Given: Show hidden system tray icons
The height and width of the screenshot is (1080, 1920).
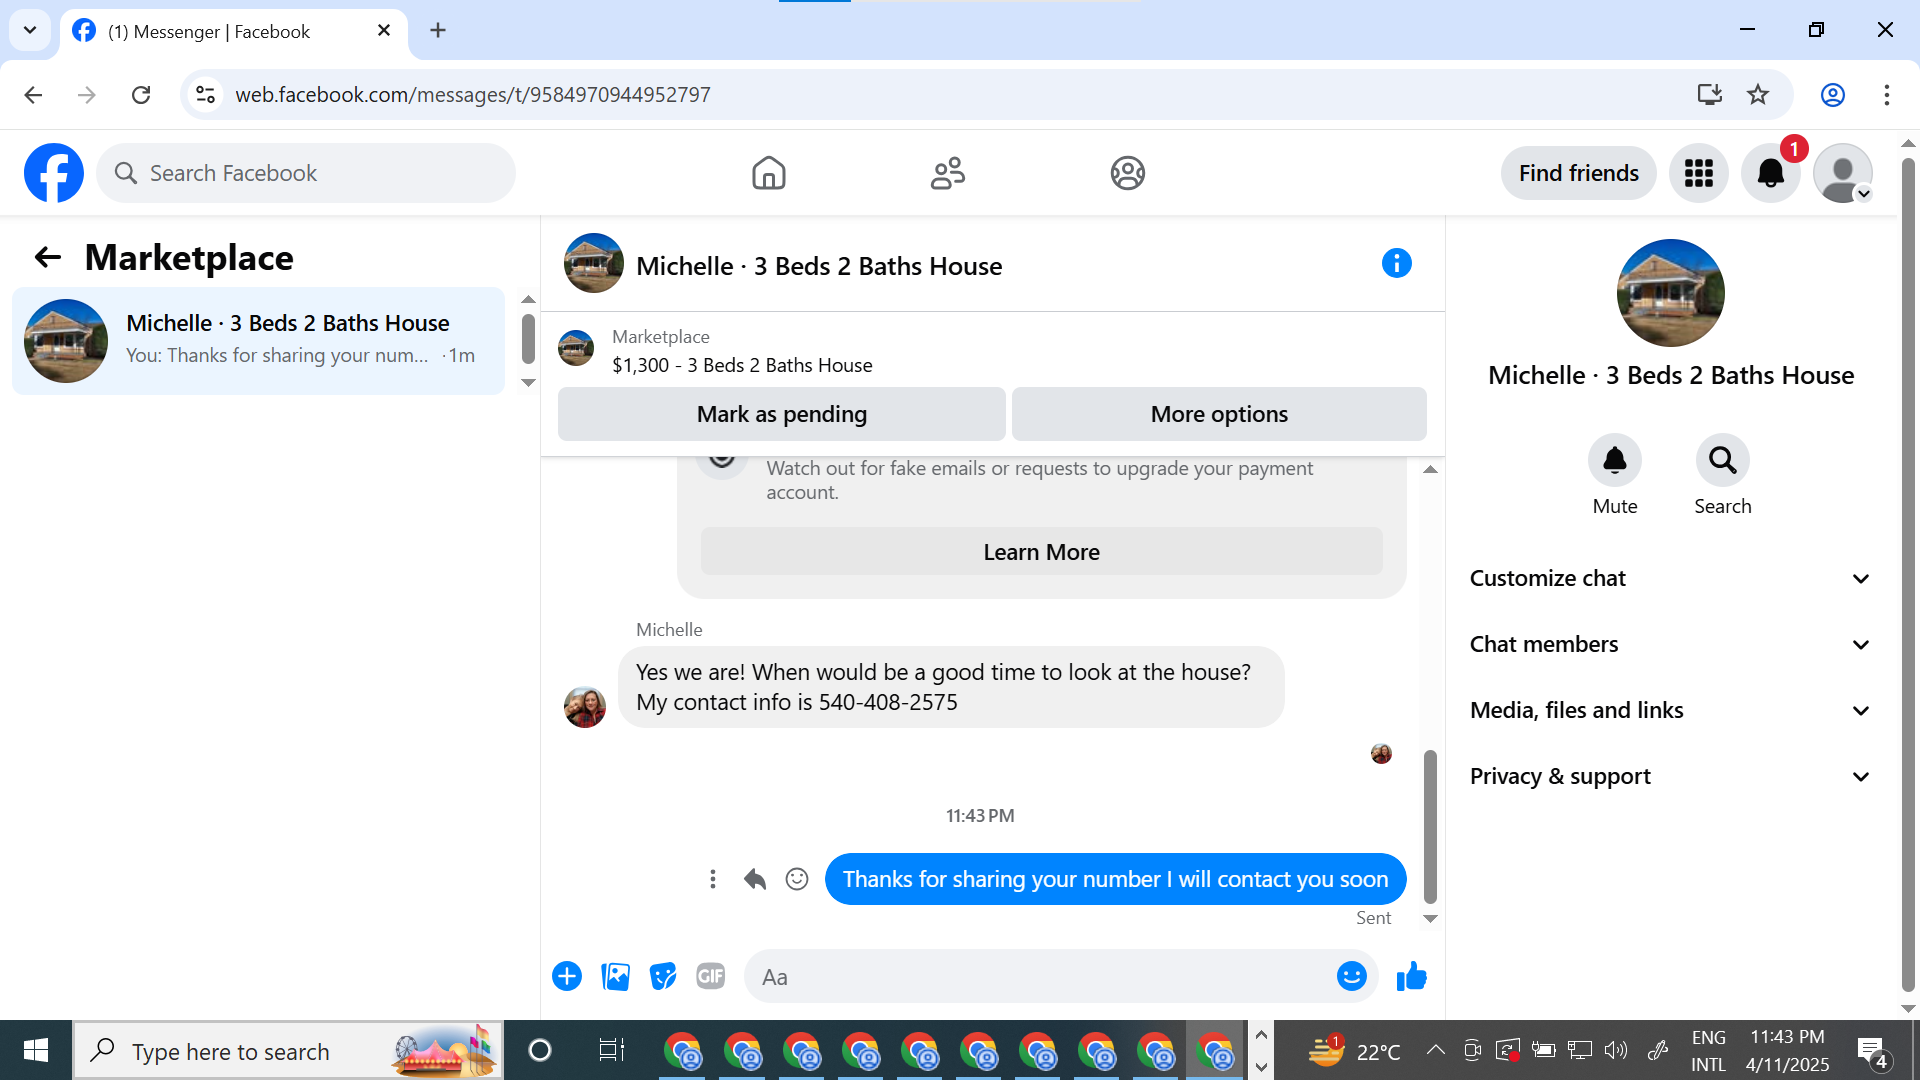Looking at the screenshot, I should pos(1435,1050).
